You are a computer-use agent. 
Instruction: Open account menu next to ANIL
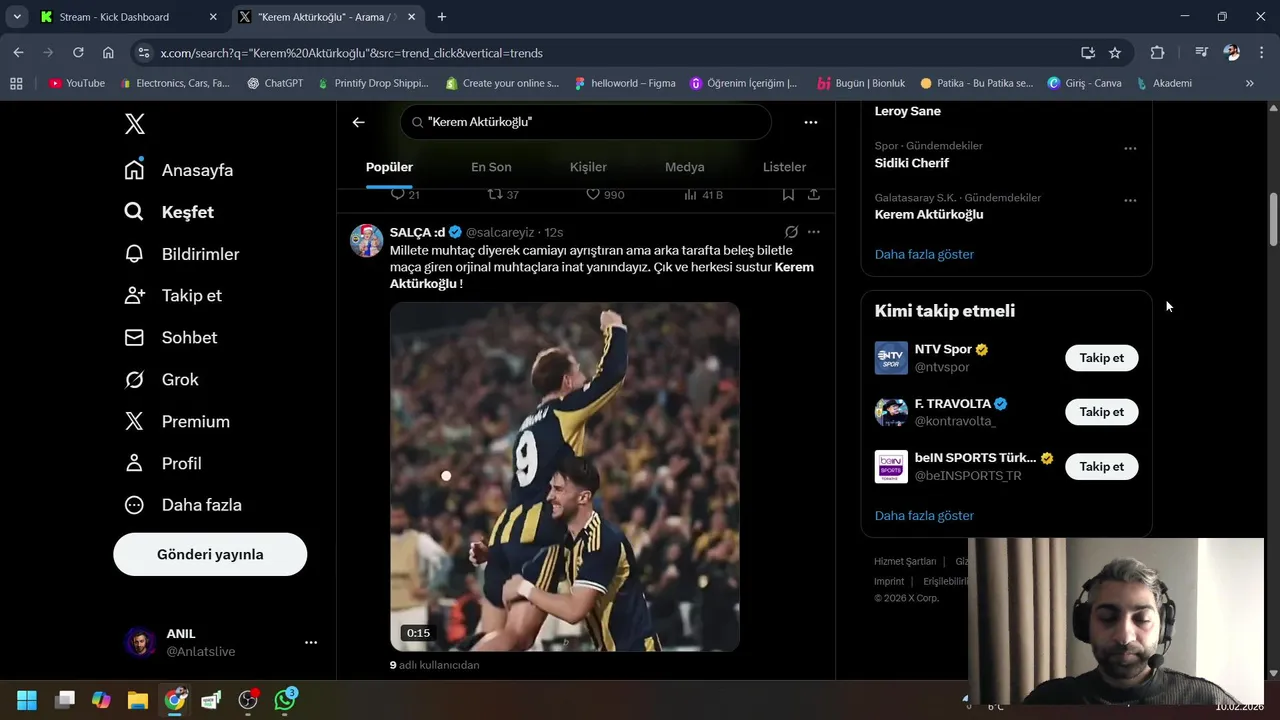(311, 642)
